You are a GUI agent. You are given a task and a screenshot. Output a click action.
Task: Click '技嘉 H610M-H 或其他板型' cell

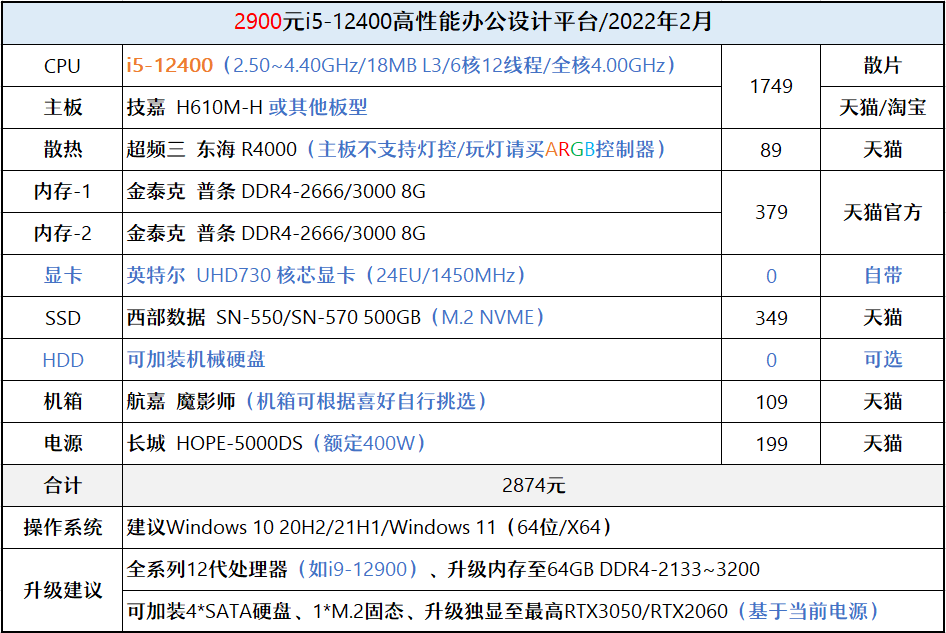422,107
